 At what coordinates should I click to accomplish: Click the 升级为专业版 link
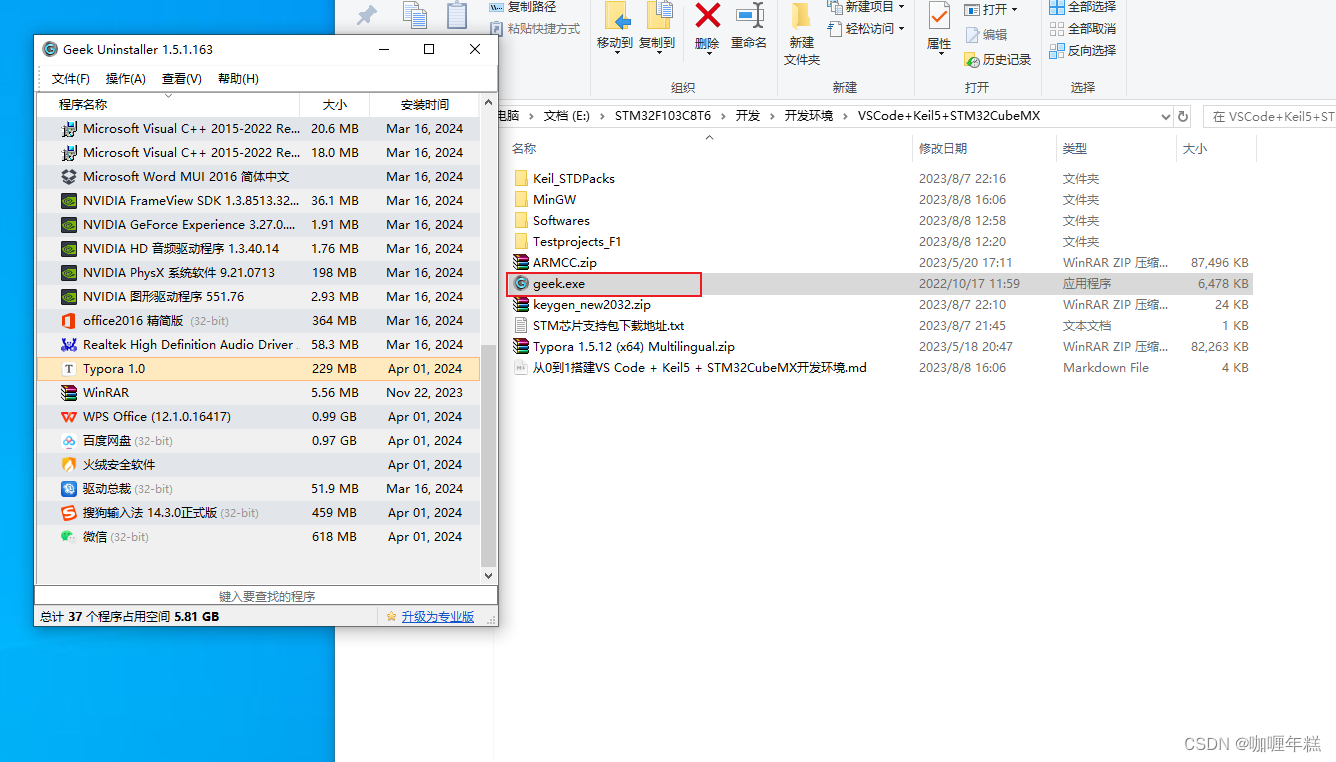[x=437, y=617]
